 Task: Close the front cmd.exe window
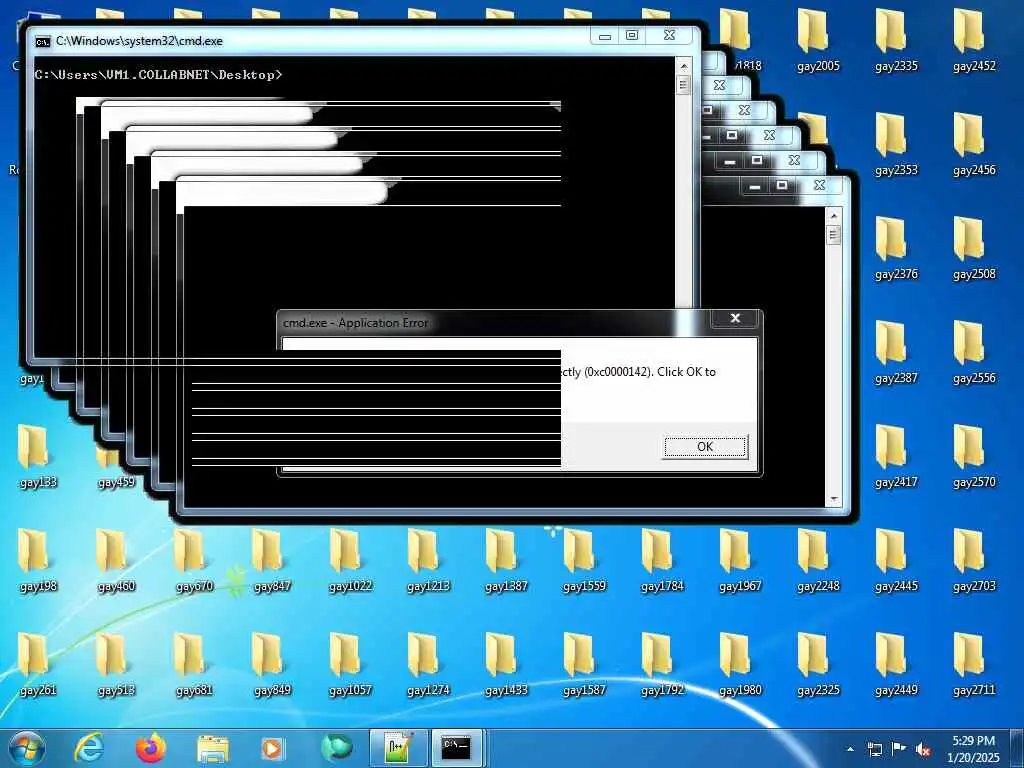[x=669, y=35]
